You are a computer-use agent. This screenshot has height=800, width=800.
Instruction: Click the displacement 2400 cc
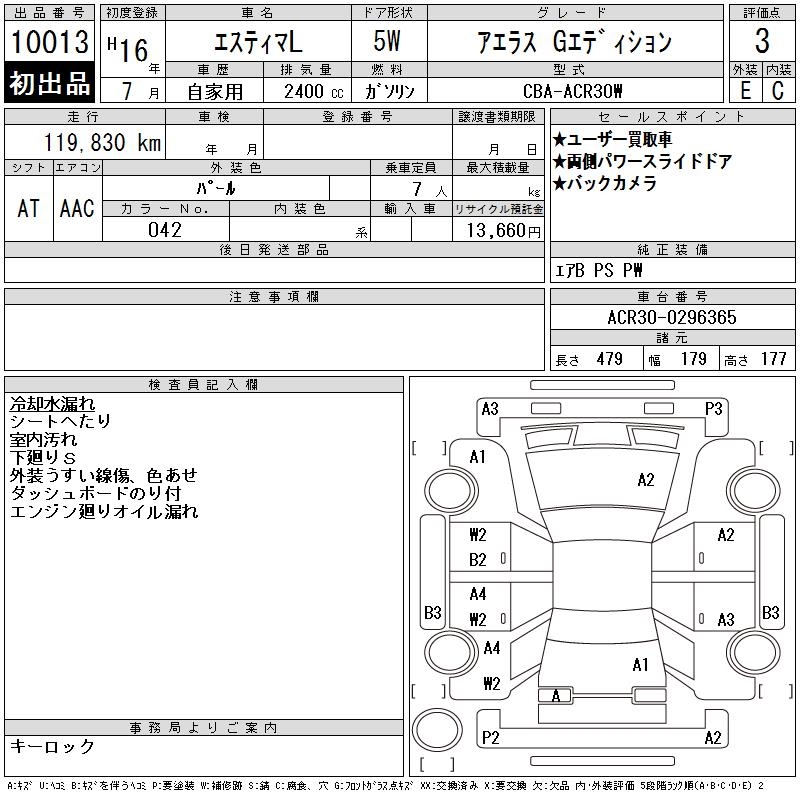[313, 92]
